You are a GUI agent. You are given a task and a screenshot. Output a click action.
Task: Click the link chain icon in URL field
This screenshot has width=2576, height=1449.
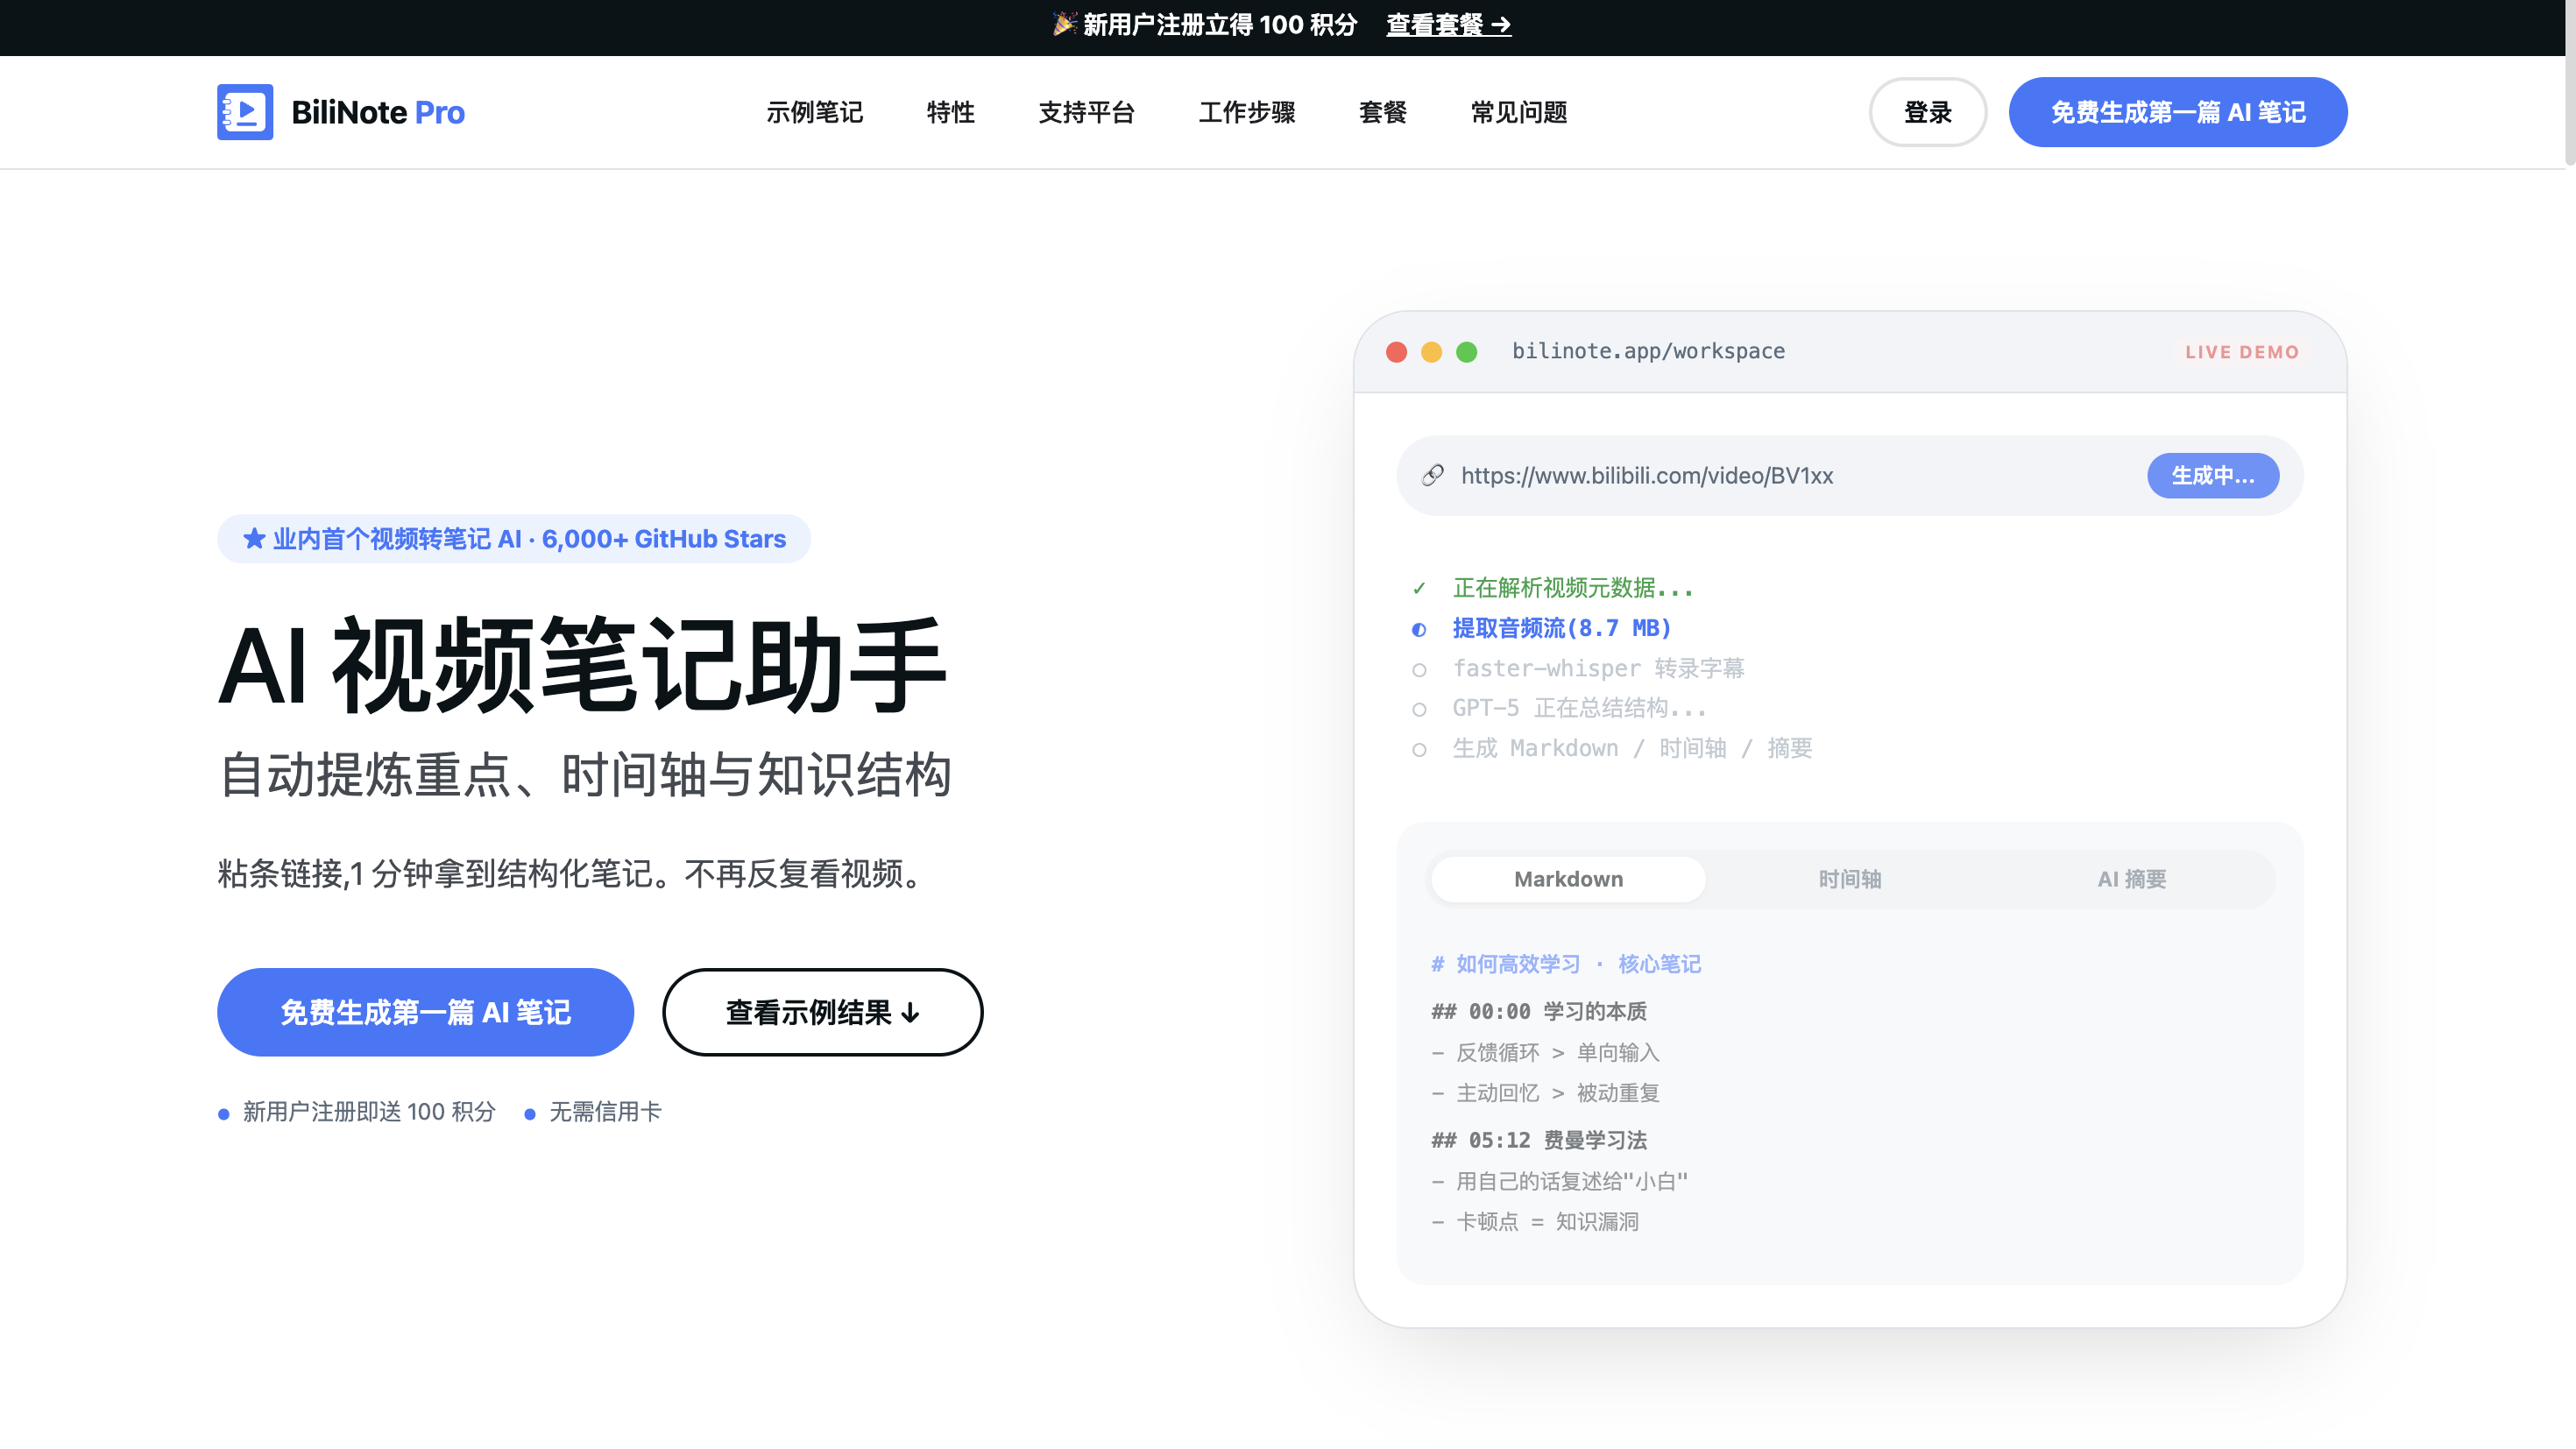pos(1432,476)
